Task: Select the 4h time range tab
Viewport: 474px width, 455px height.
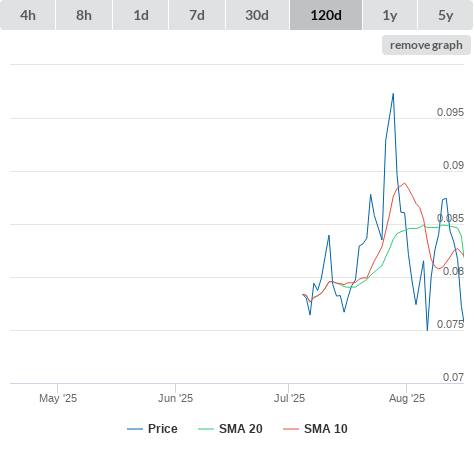Action: point(28,15)
